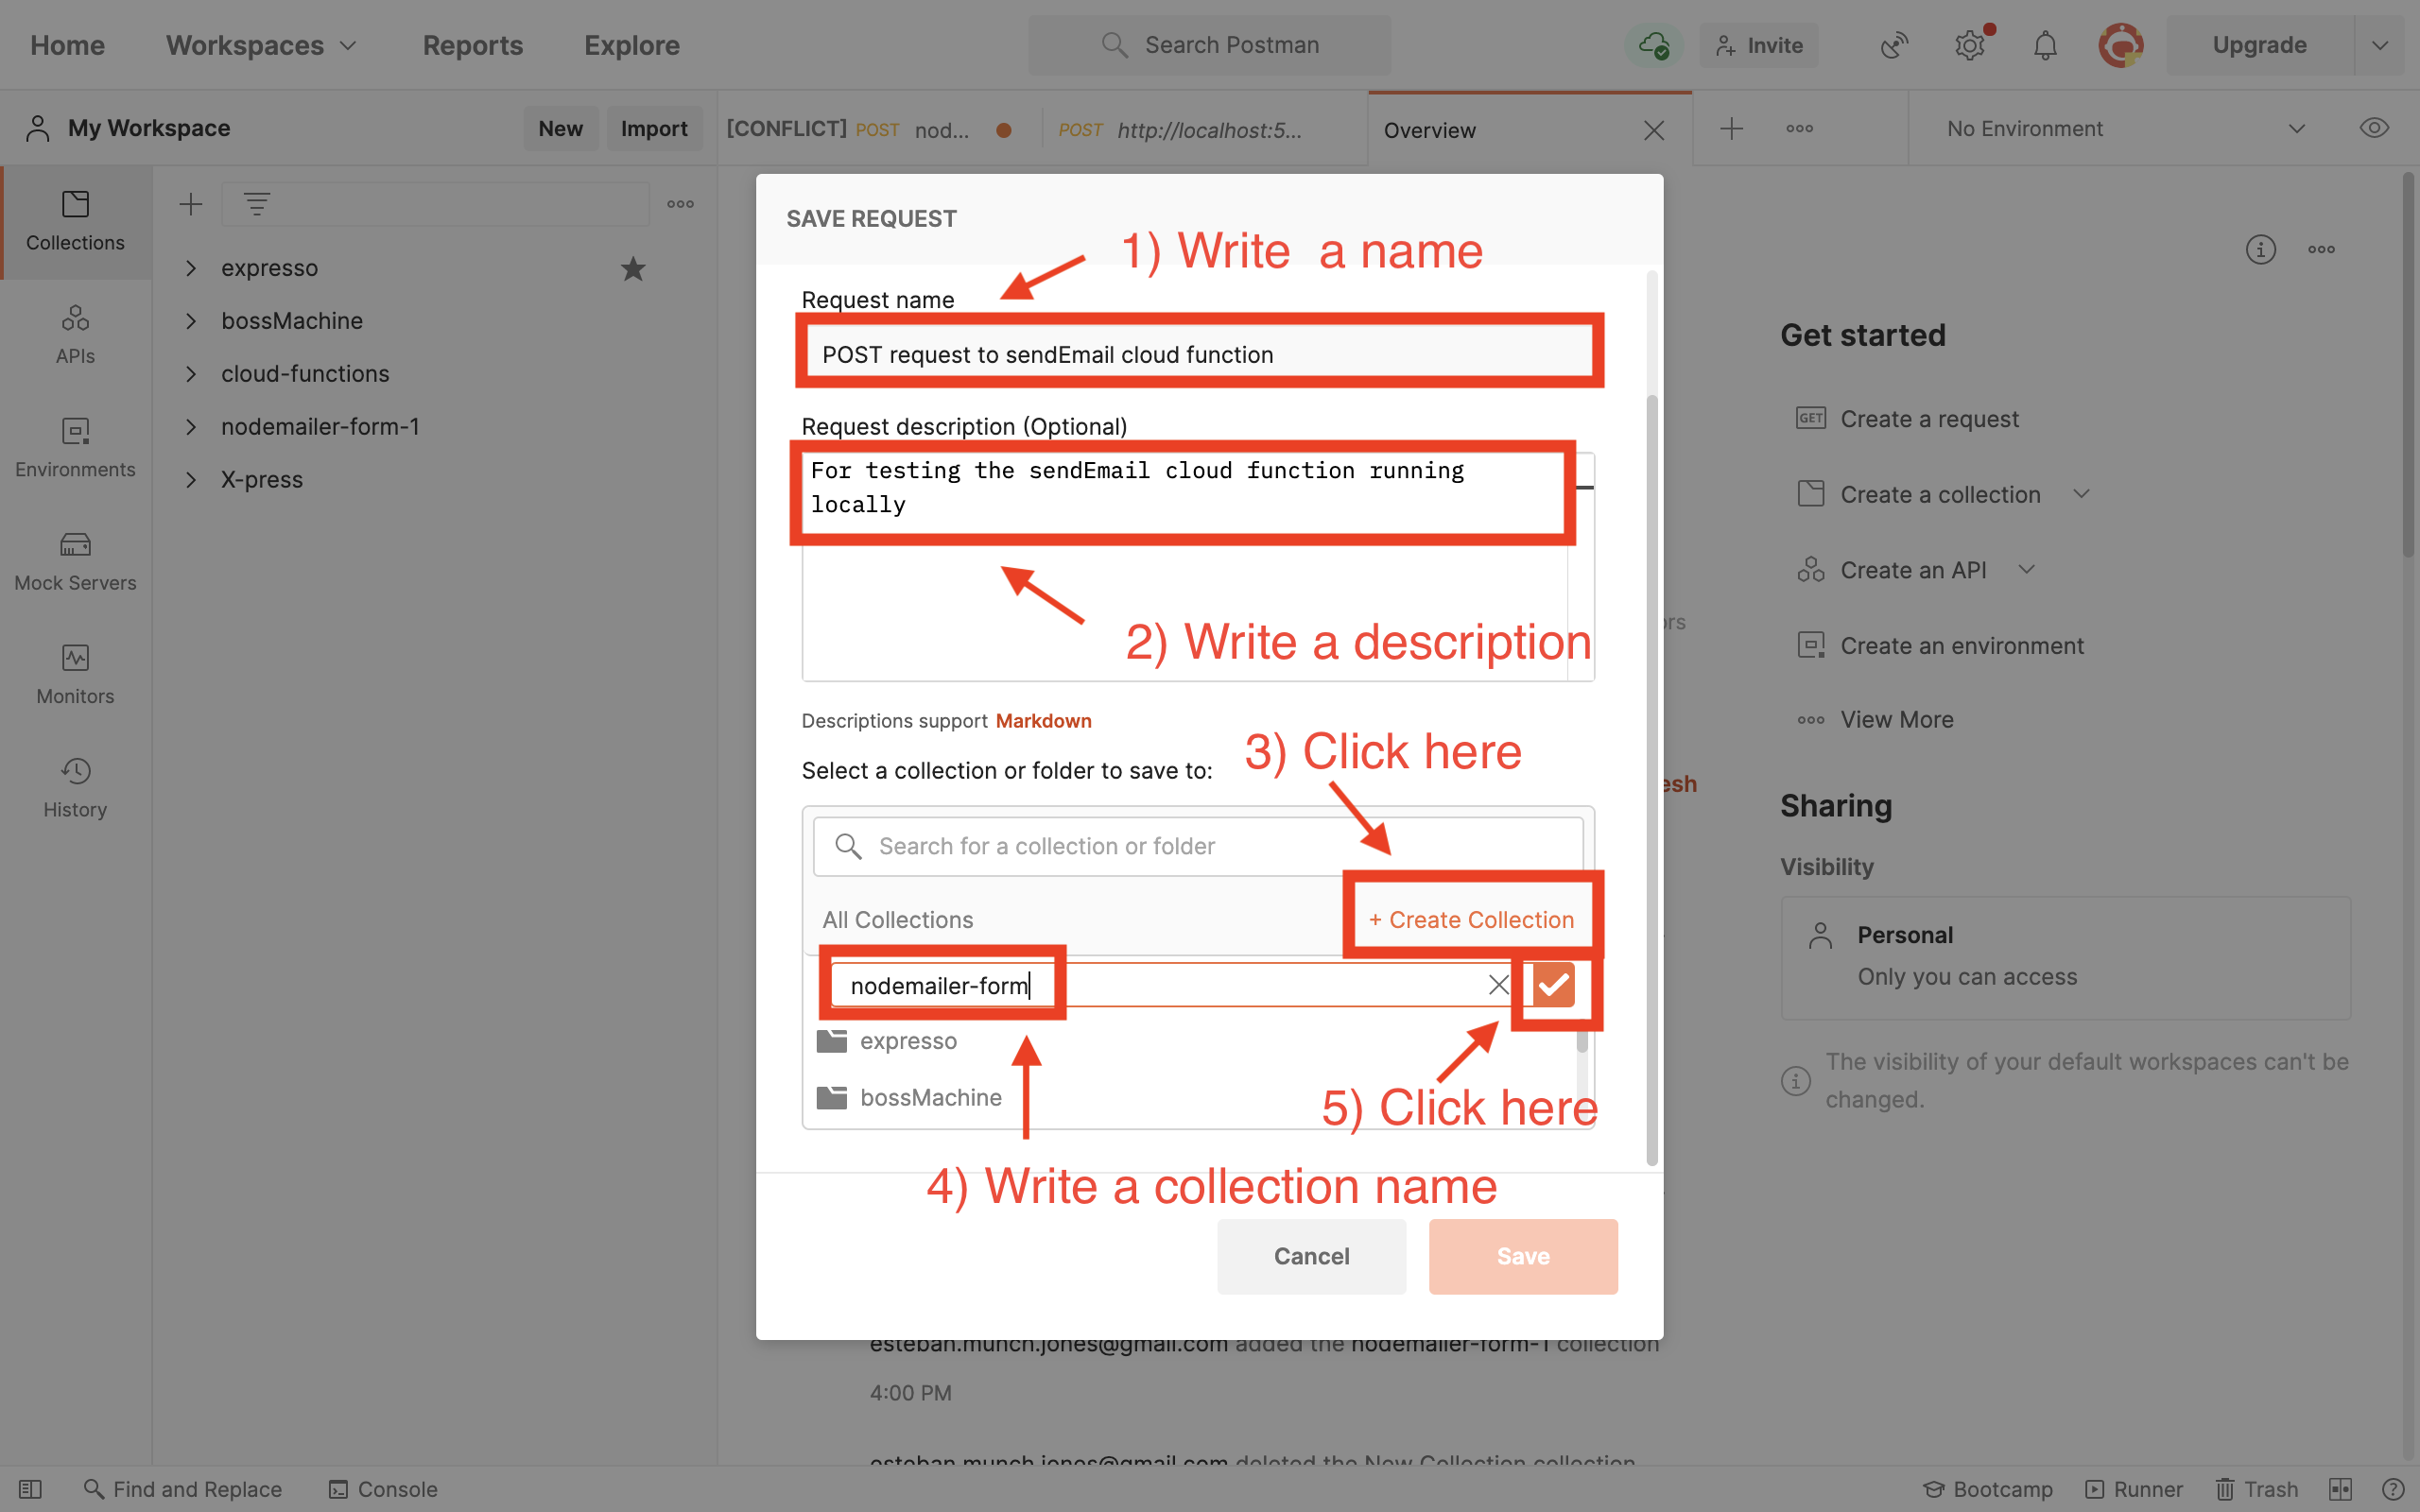Switch to the Overview tab
2420x1512 pixels.
pyautogui.click(x=1429, y=130)
